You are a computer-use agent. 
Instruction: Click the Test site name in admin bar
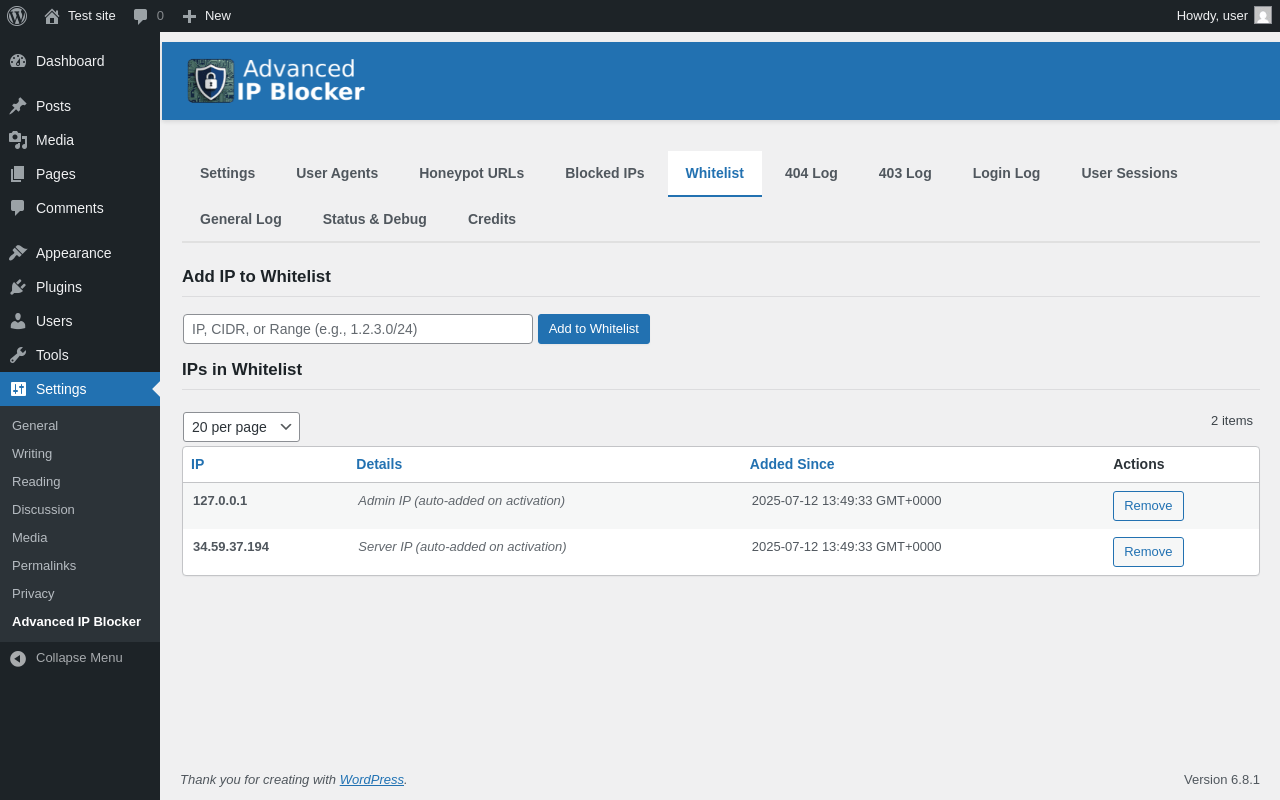92,16
